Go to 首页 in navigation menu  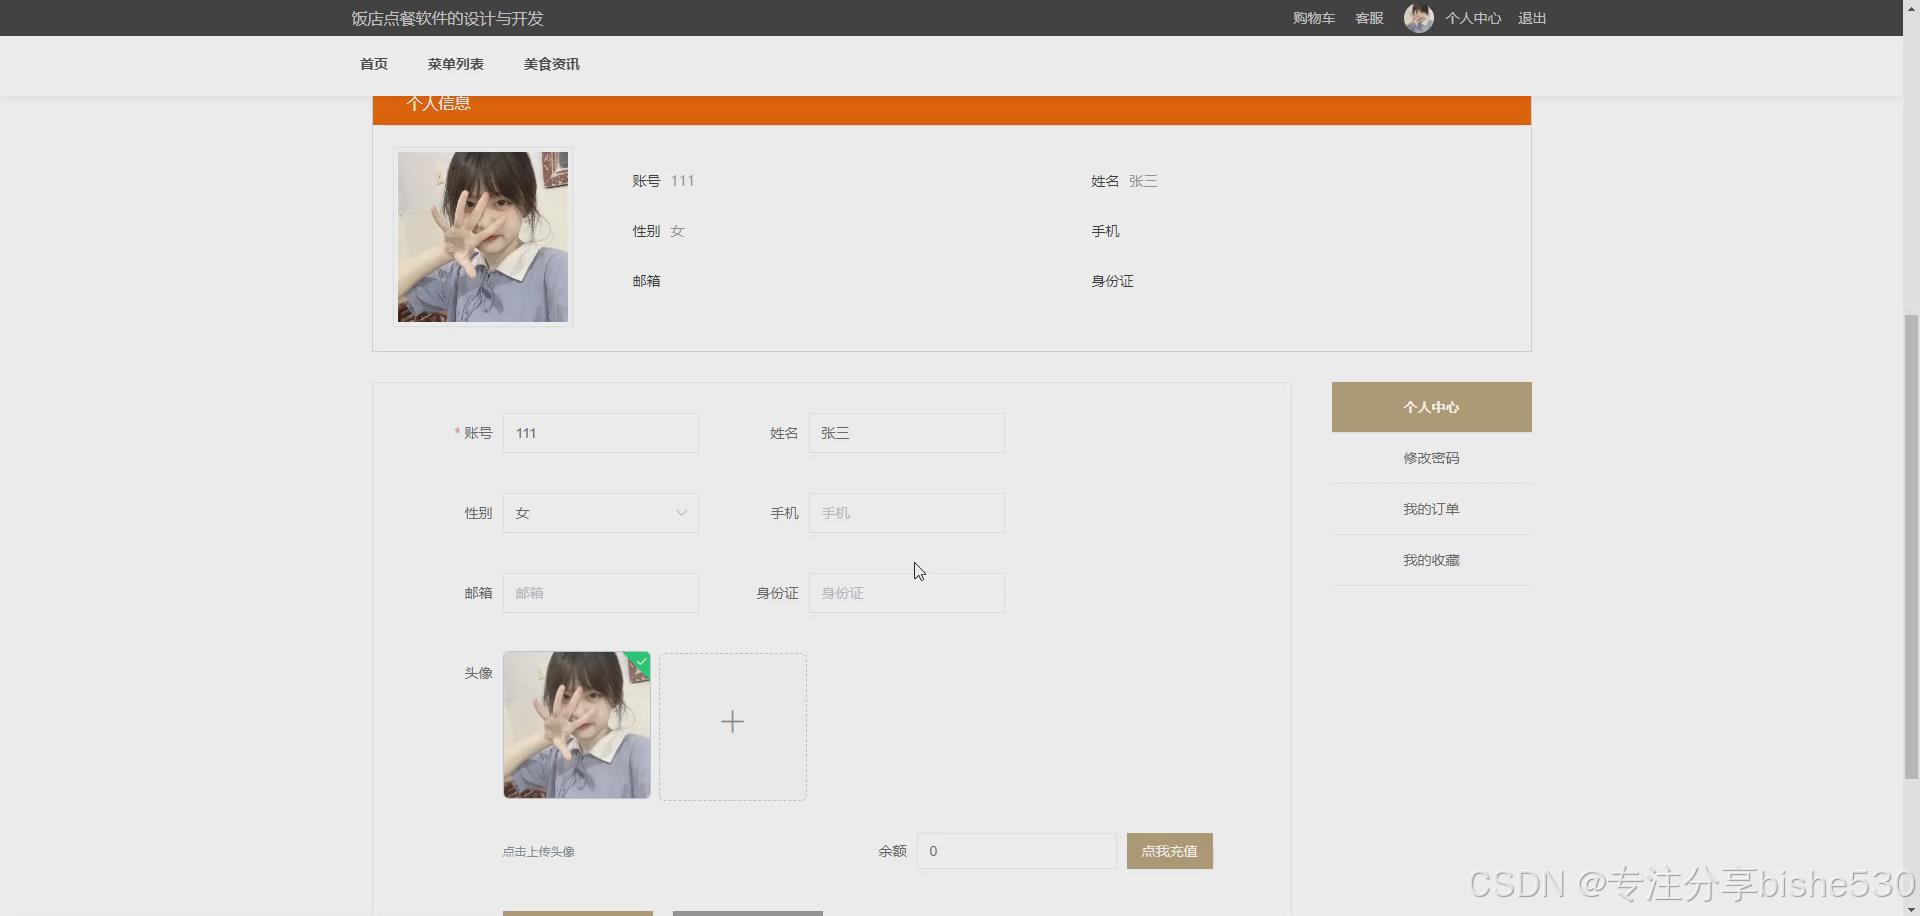tap(374, 64)
